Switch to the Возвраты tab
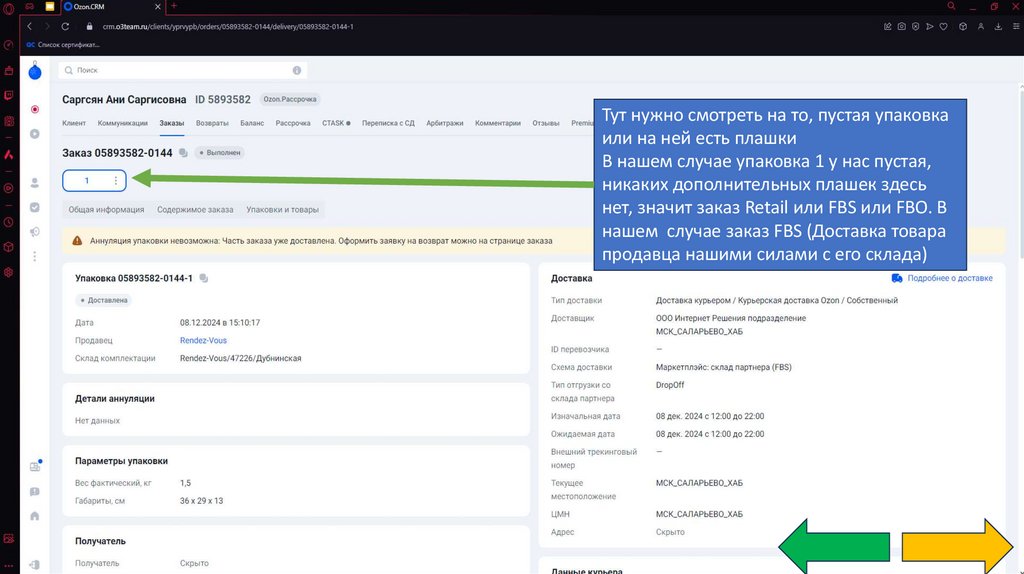1024x574 pixels. (212, 124)
